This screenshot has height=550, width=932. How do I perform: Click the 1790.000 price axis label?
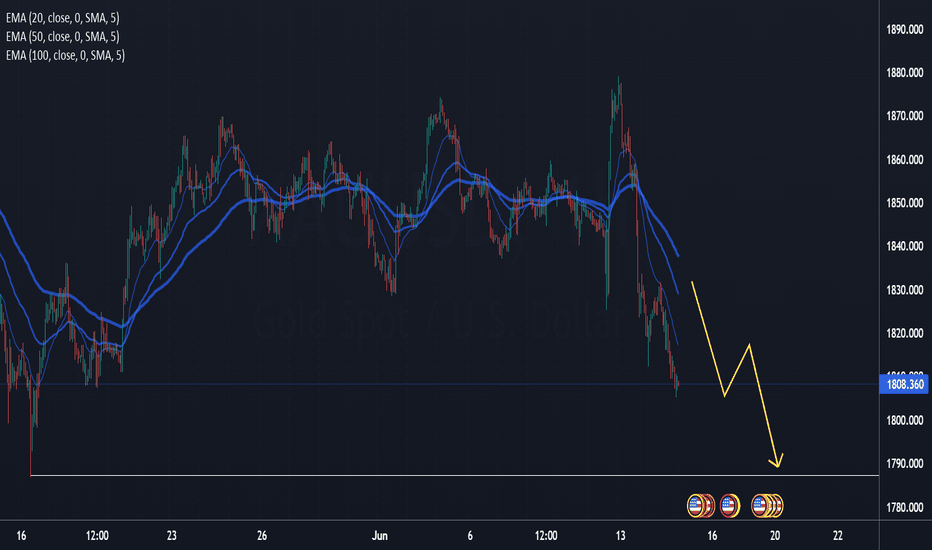click(x=905, y=463)
